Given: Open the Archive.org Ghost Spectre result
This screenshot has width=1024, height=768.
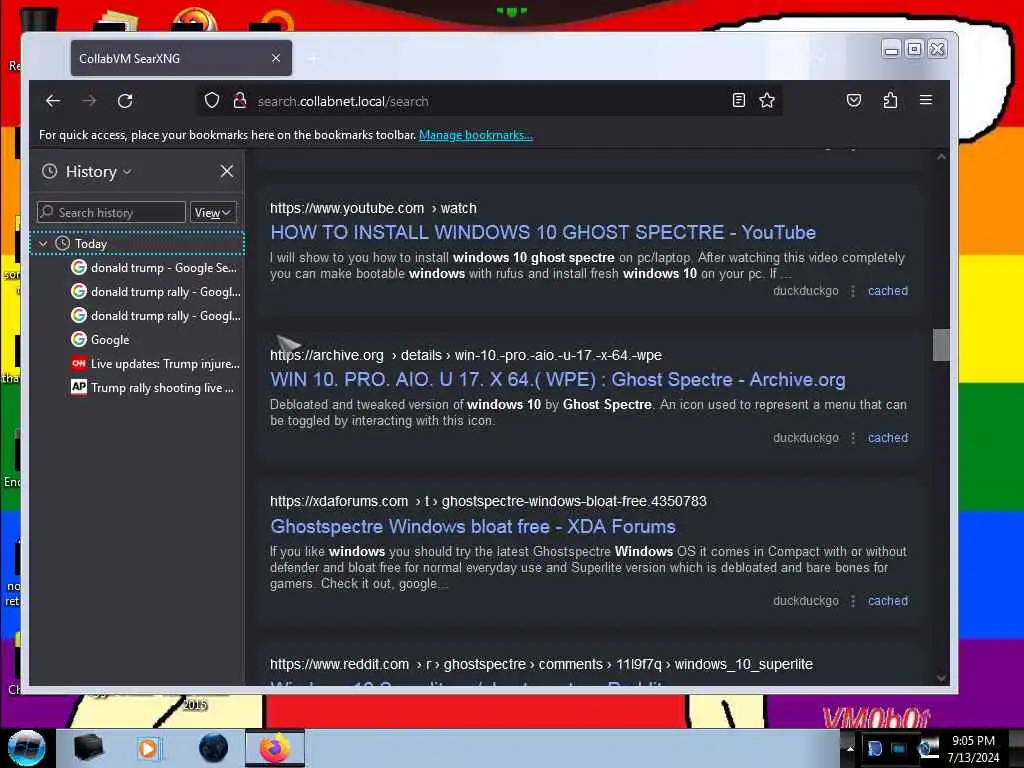Looking at the screenshot, I should [558, 379].
